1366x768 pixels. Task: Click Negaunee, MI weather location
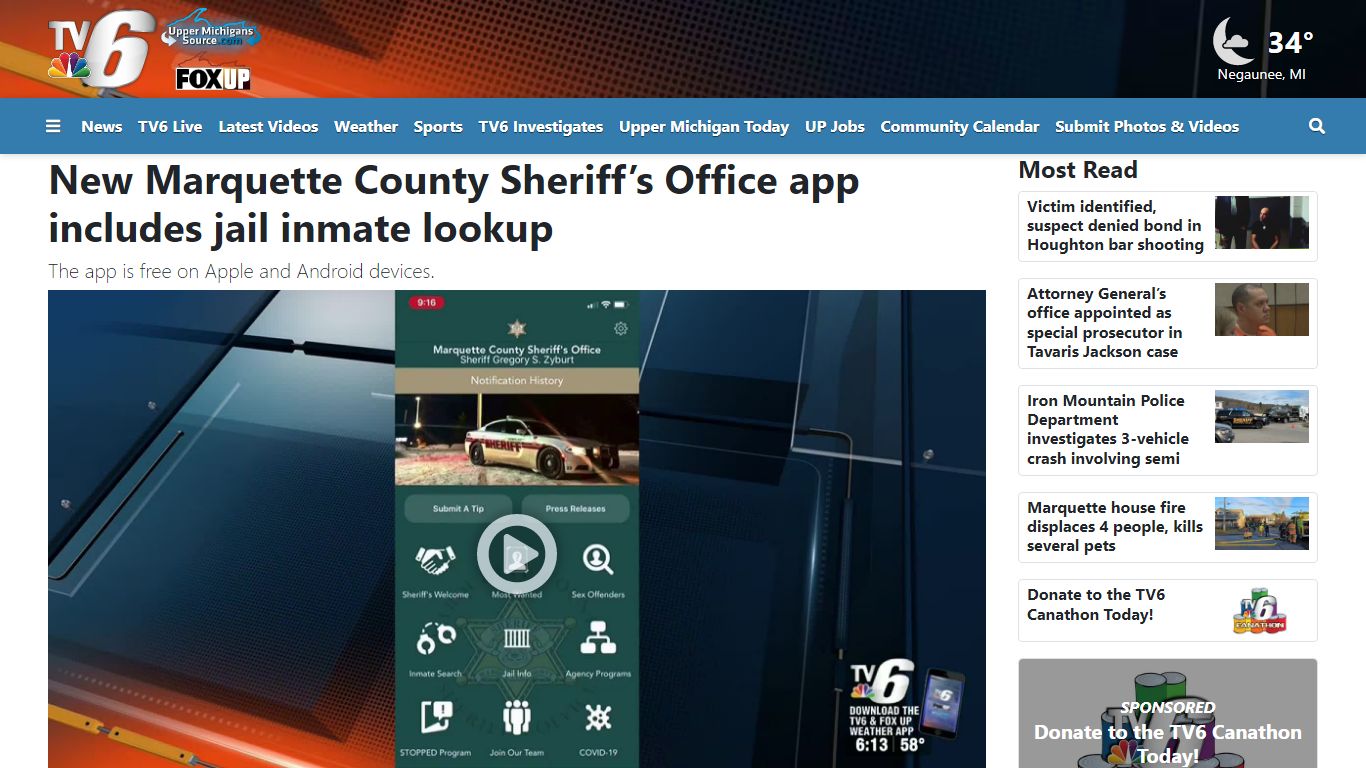click(1261, 75)
